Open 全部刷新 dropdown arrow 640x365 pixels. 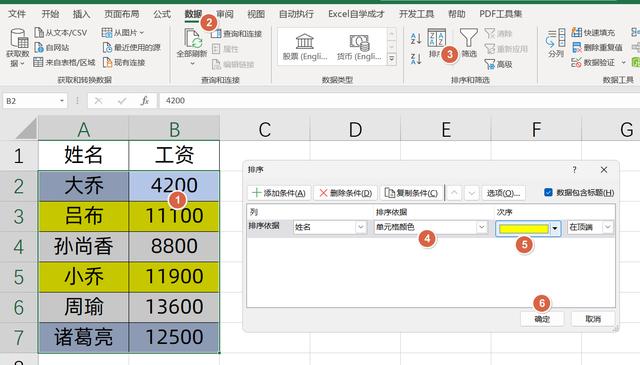pyautogui.click(x=192, y=64)
